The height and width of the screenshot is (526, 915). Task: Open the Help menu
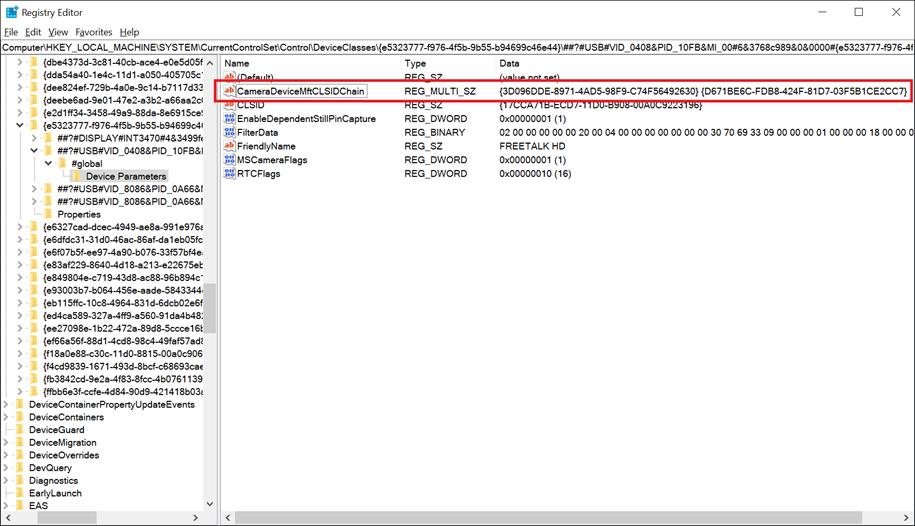click(130, 32)
